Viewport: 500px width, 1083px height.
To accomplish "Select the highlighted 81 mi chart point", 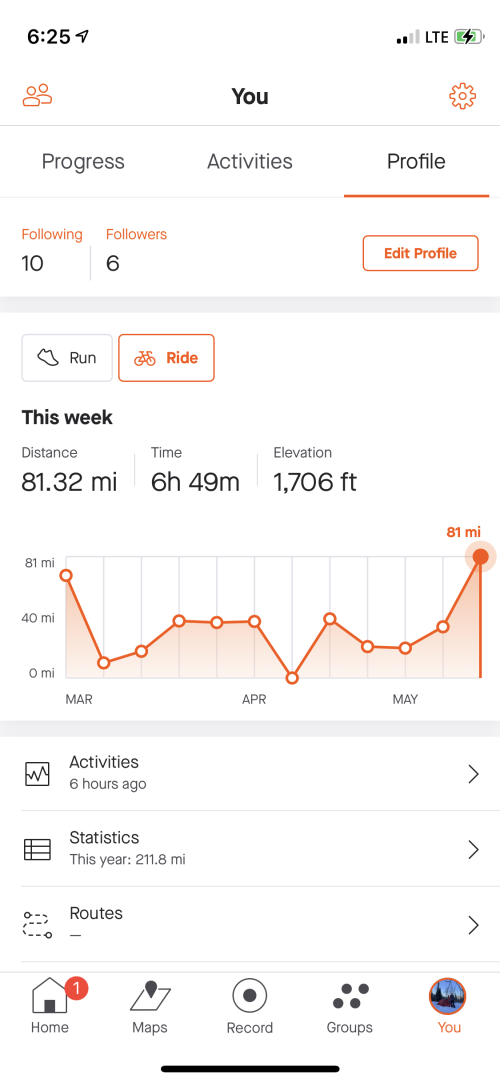I will click(x=480, y=557).
